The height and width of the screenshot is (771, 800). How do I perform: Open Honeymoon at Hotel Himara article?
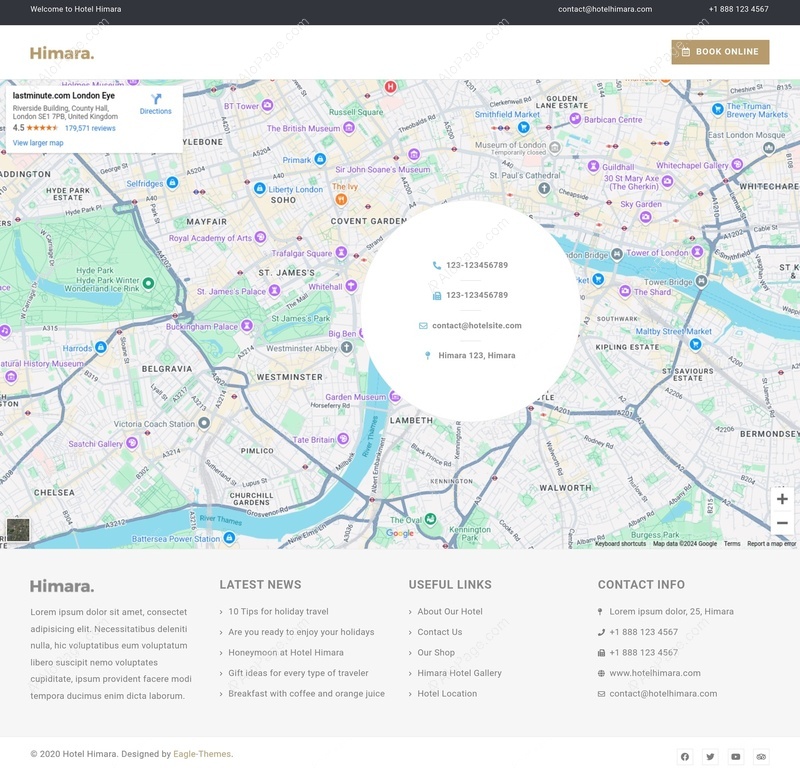(286, 652)
